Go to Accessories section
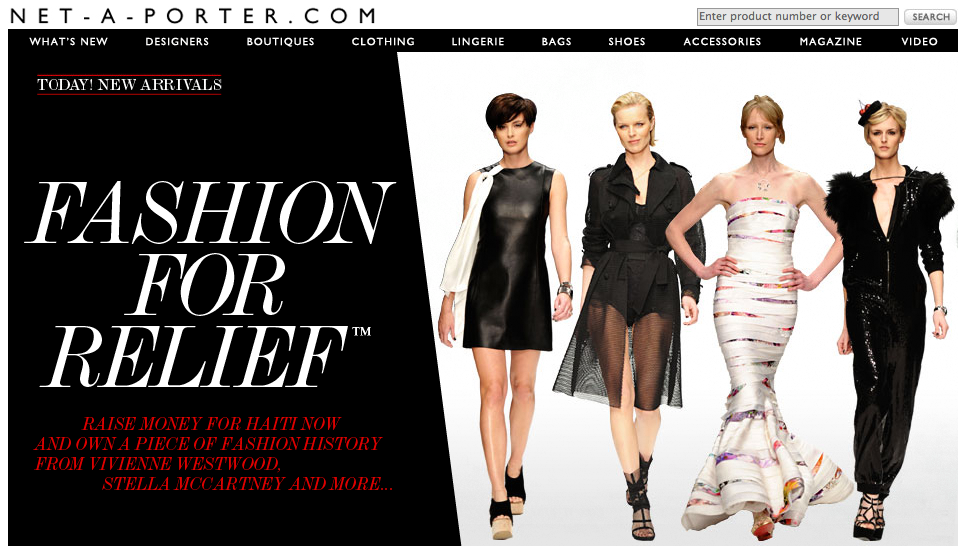The image size is (973, 548). pos(722,42)
